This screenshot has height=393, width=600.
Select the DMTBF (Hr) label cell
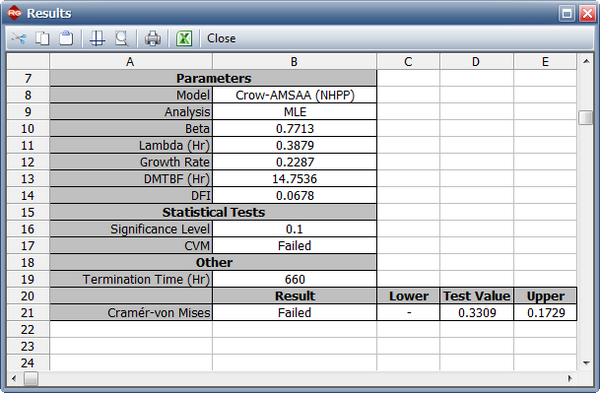tap(131, 179)
